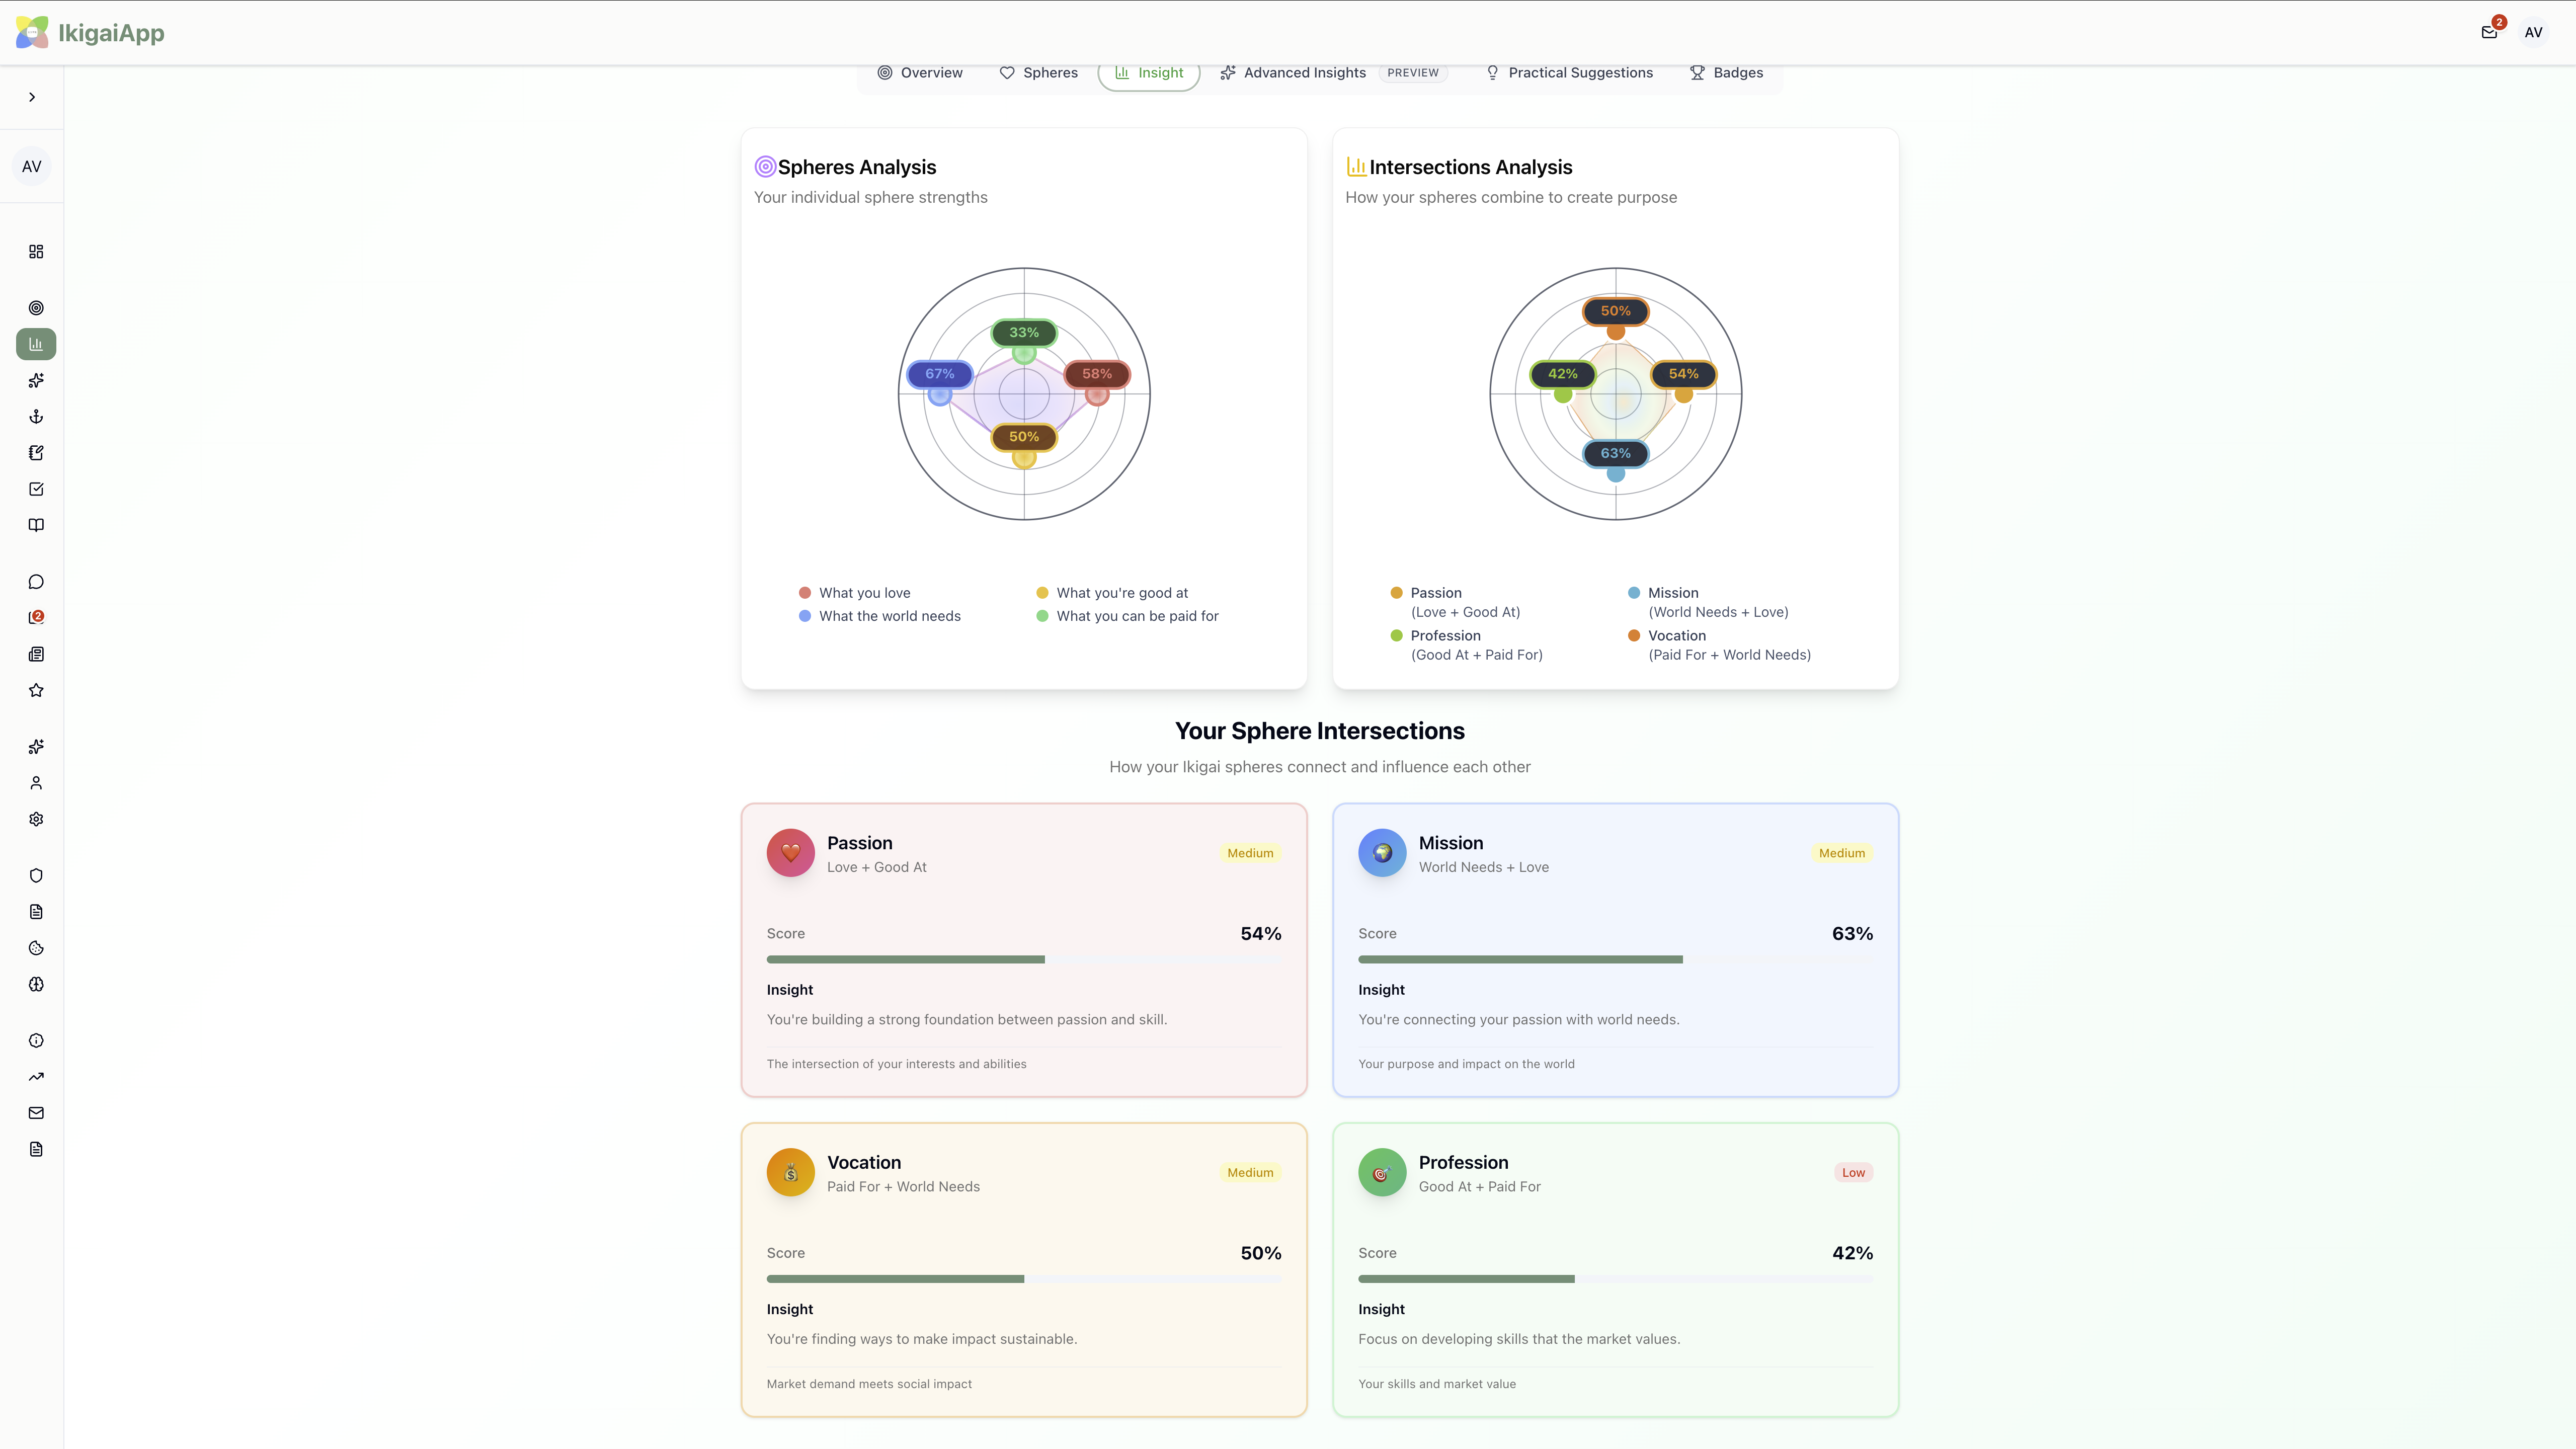Open the chat bubble icon in sidebar

click(36, 582)
